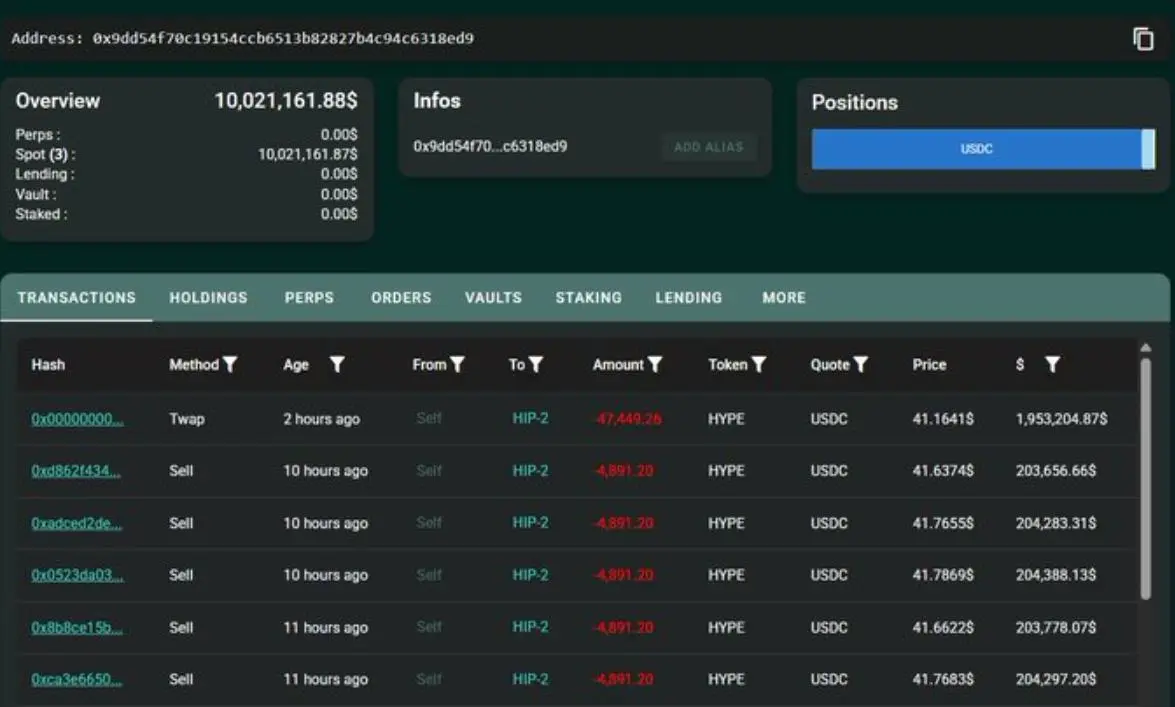Open the To column filter

535,364
